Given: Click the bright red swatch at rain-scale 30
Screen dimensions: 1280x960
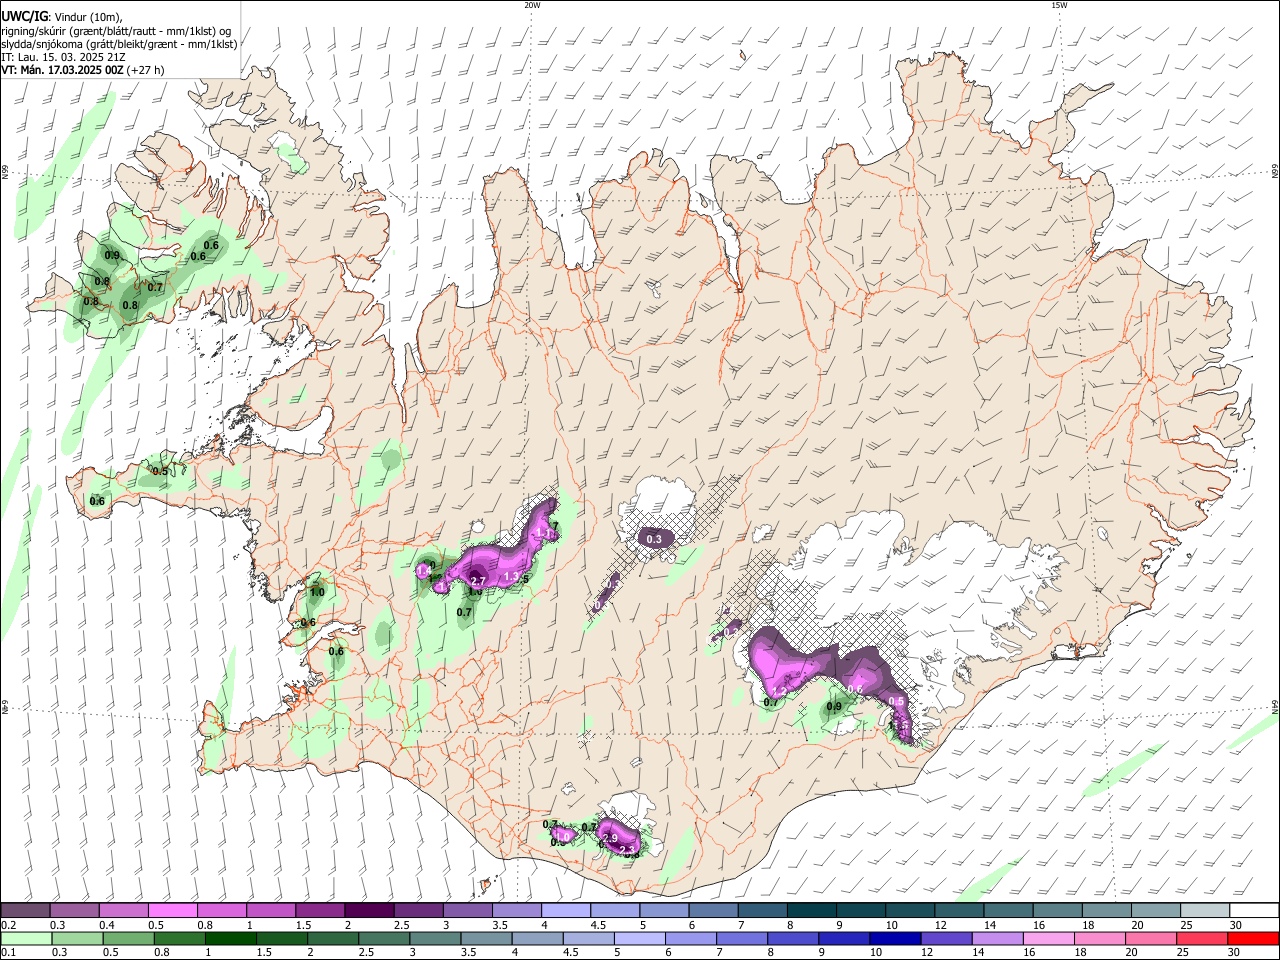Looking at the screenshot, I should (1252, 939).
